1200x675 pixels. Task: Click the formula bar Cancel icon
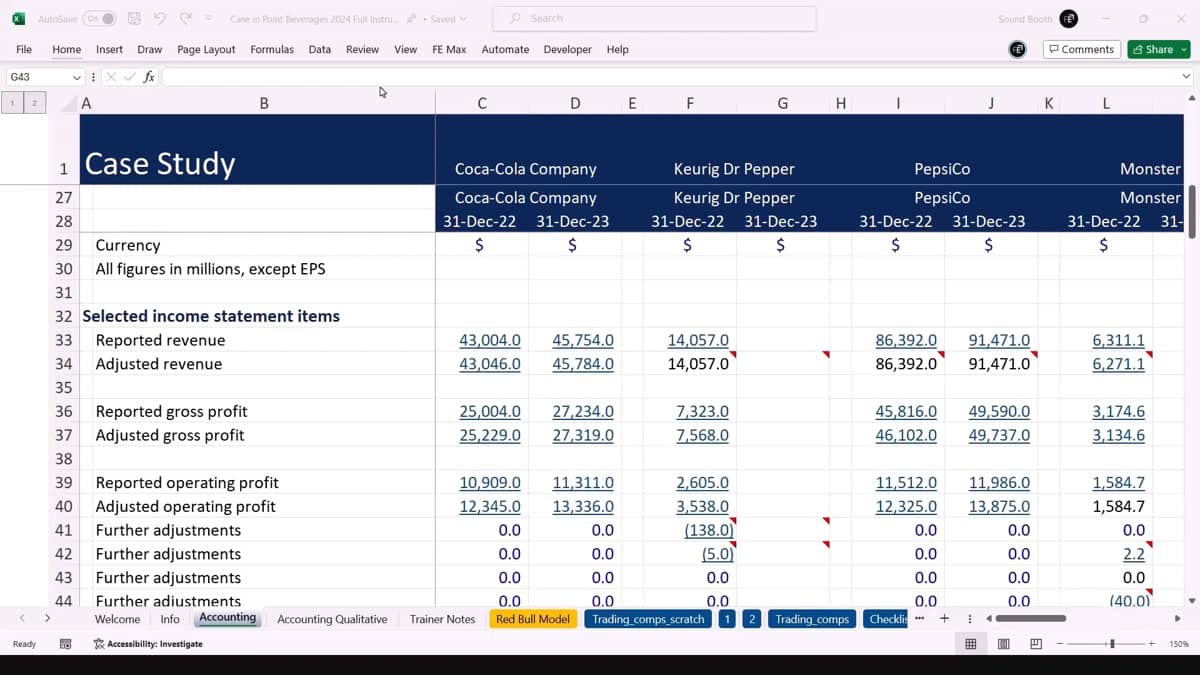(x=111, y=77)
